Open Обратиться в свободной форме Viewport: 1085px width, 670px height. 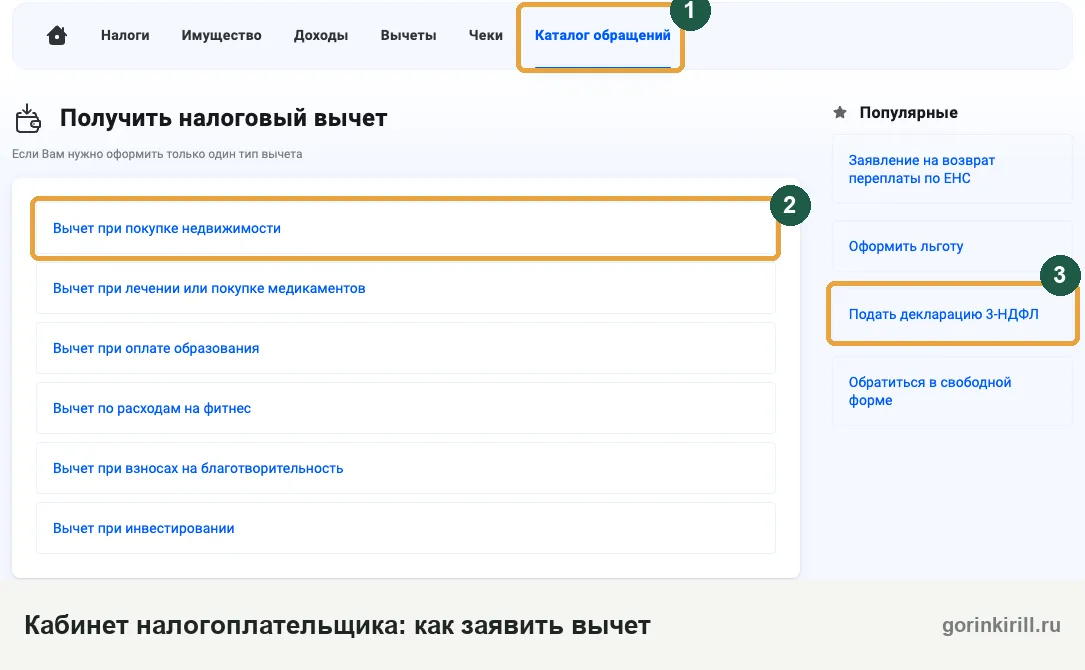pos(952,391)
